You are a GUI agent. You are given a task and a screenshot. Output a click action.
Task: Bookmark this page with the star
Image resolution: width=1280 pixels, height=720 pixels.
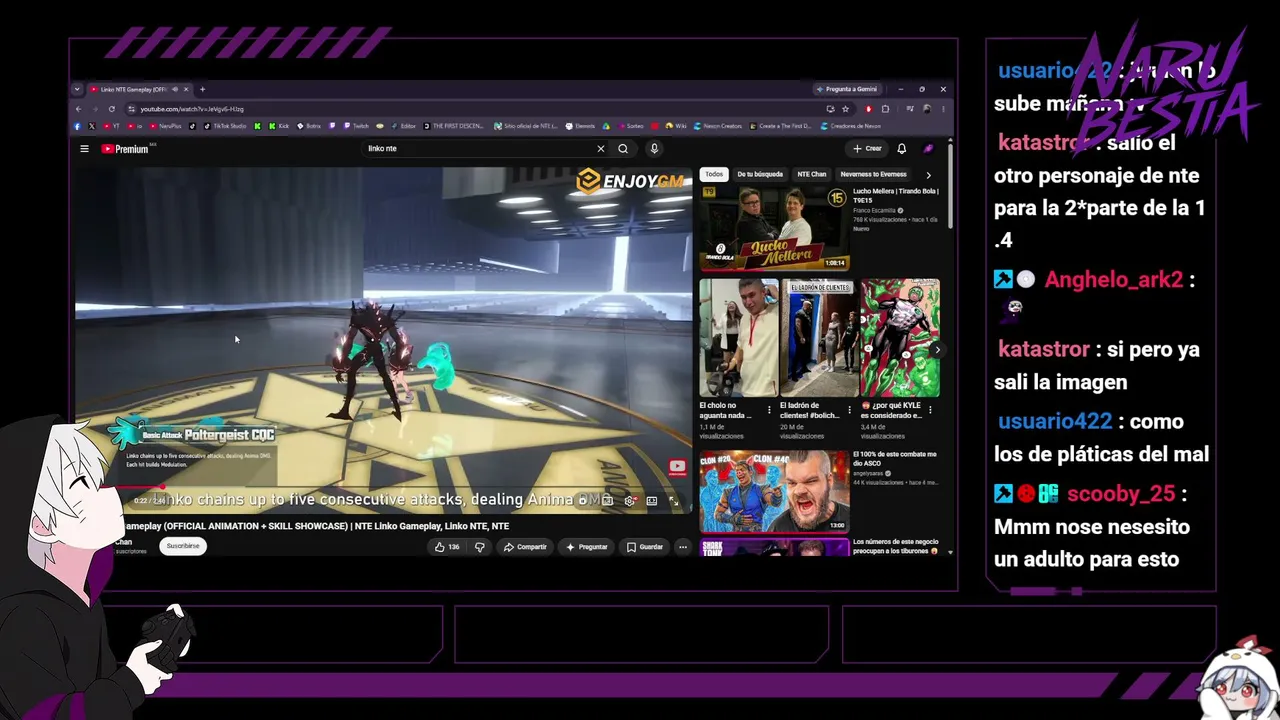tap(845, 108)
